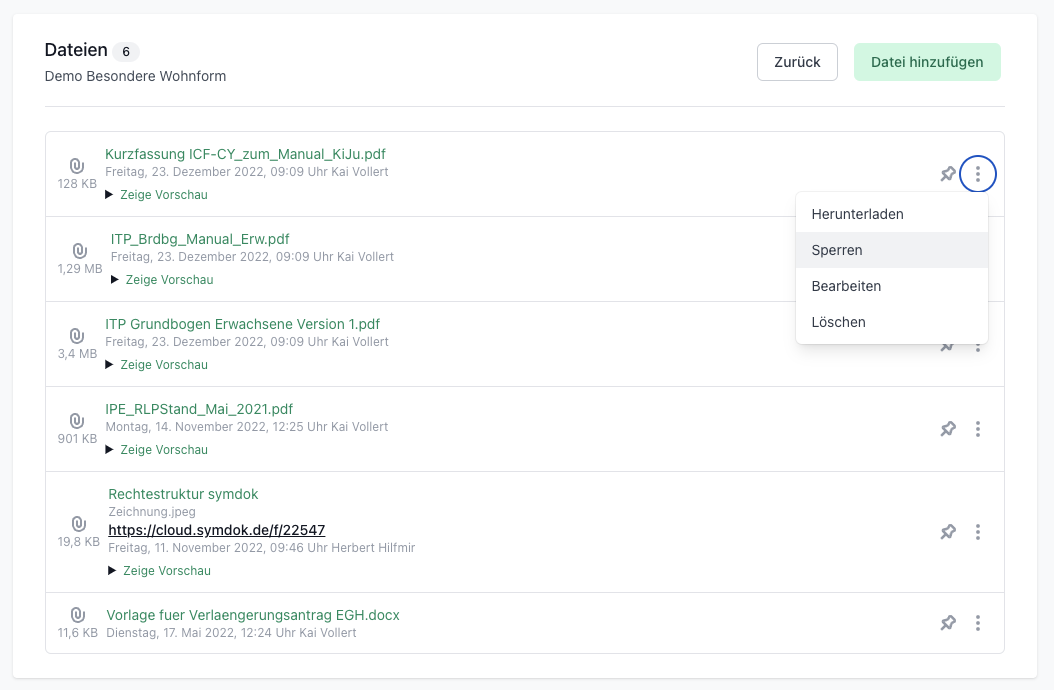Pin the Rechtestruktur symdok file

[x=948, y=532]
